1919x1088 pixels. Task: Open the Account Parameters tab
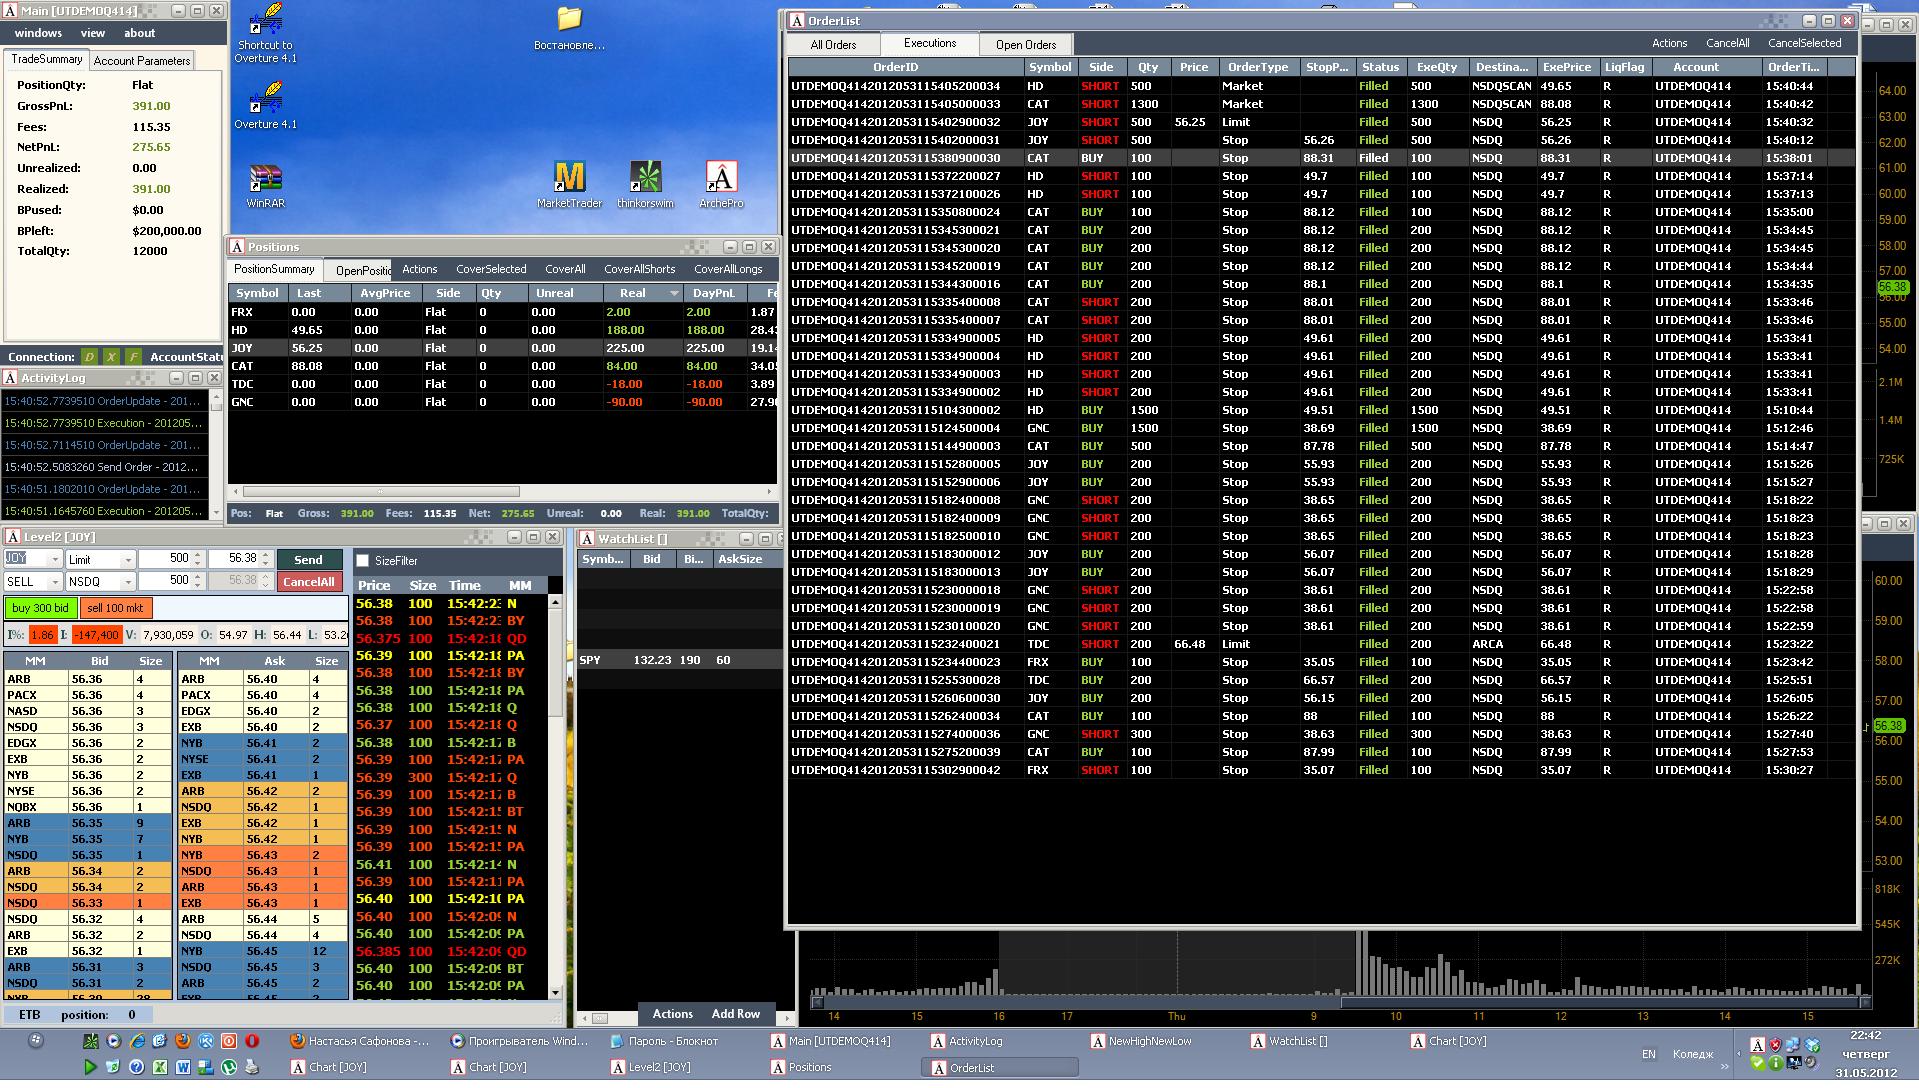click(142, 61)
